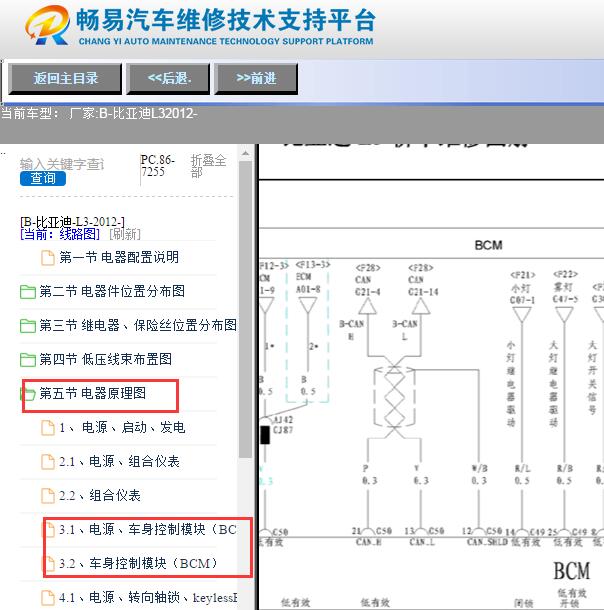Image resolution: width=604 pixels, height=610 pixels.
Task: Click page icon beside 2.1、电源、组合仪表
Action: (x=48, y=462)
